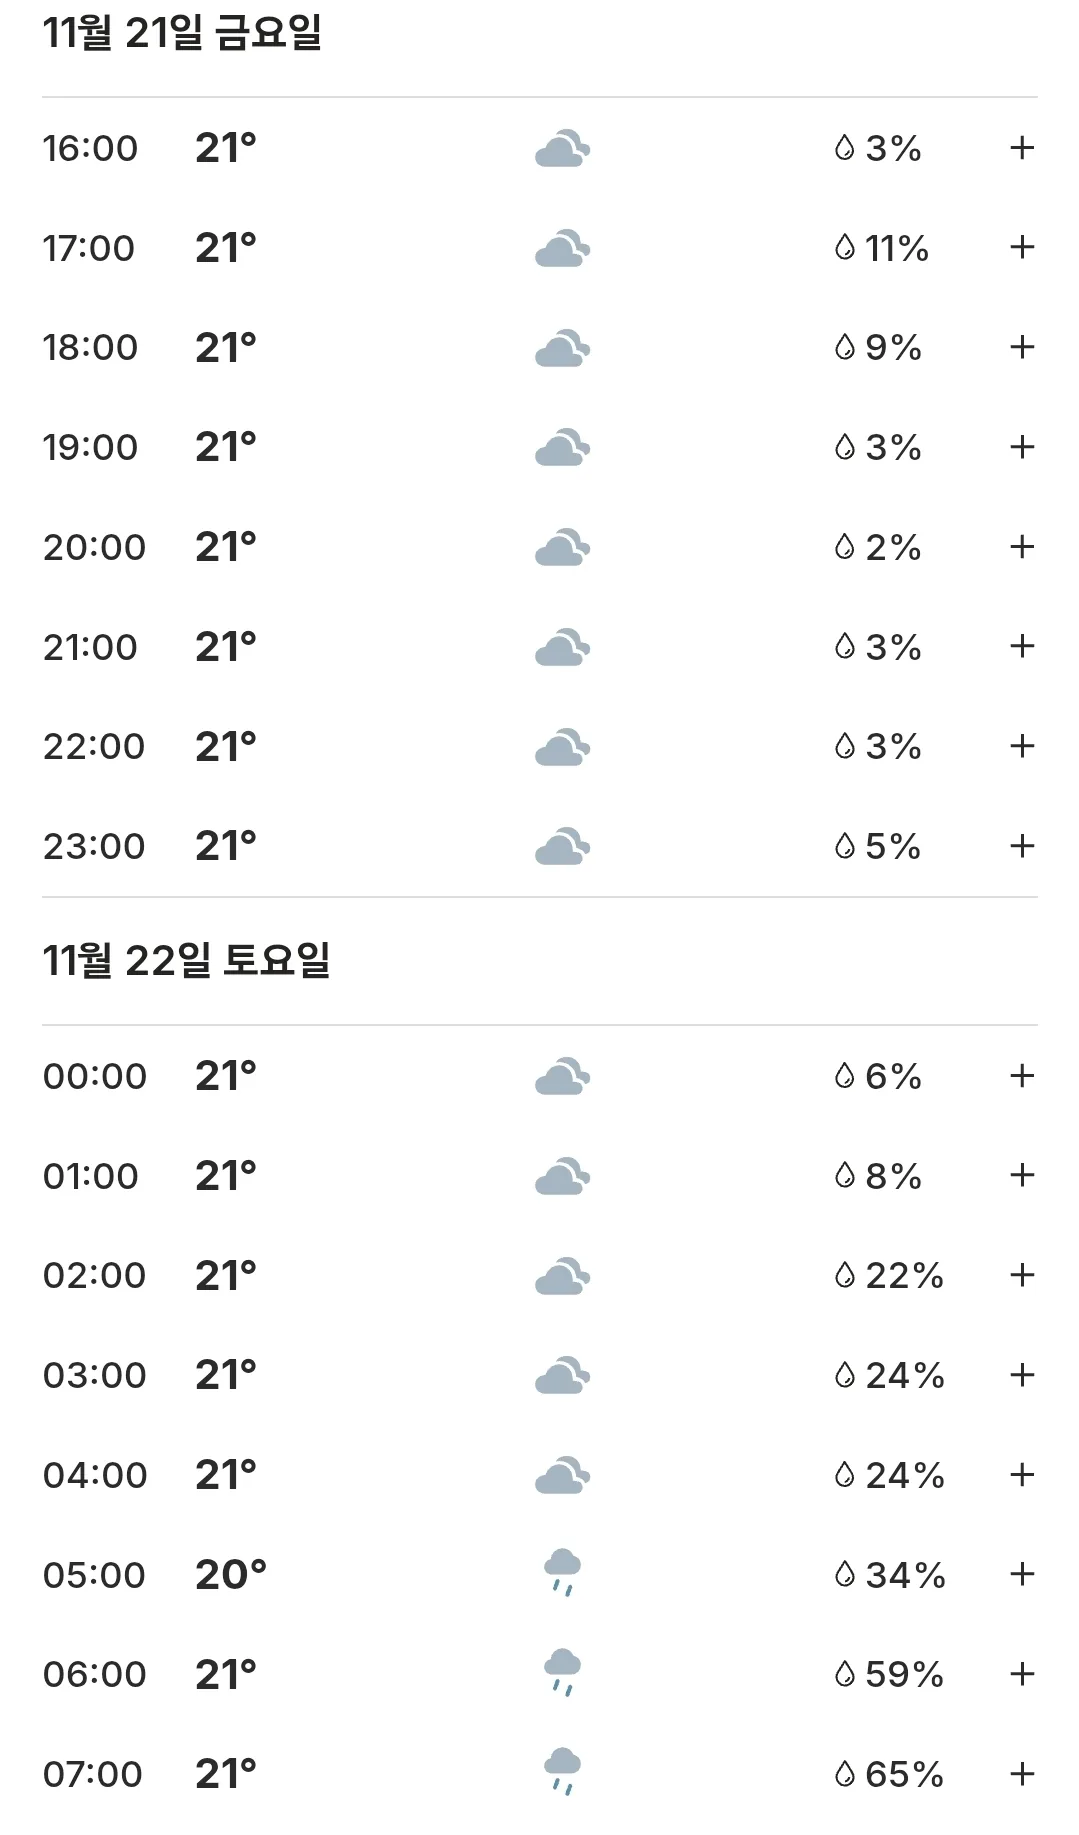
Task: Click the raindrop icon beside 59%
Action: (x=845, y=1673)
